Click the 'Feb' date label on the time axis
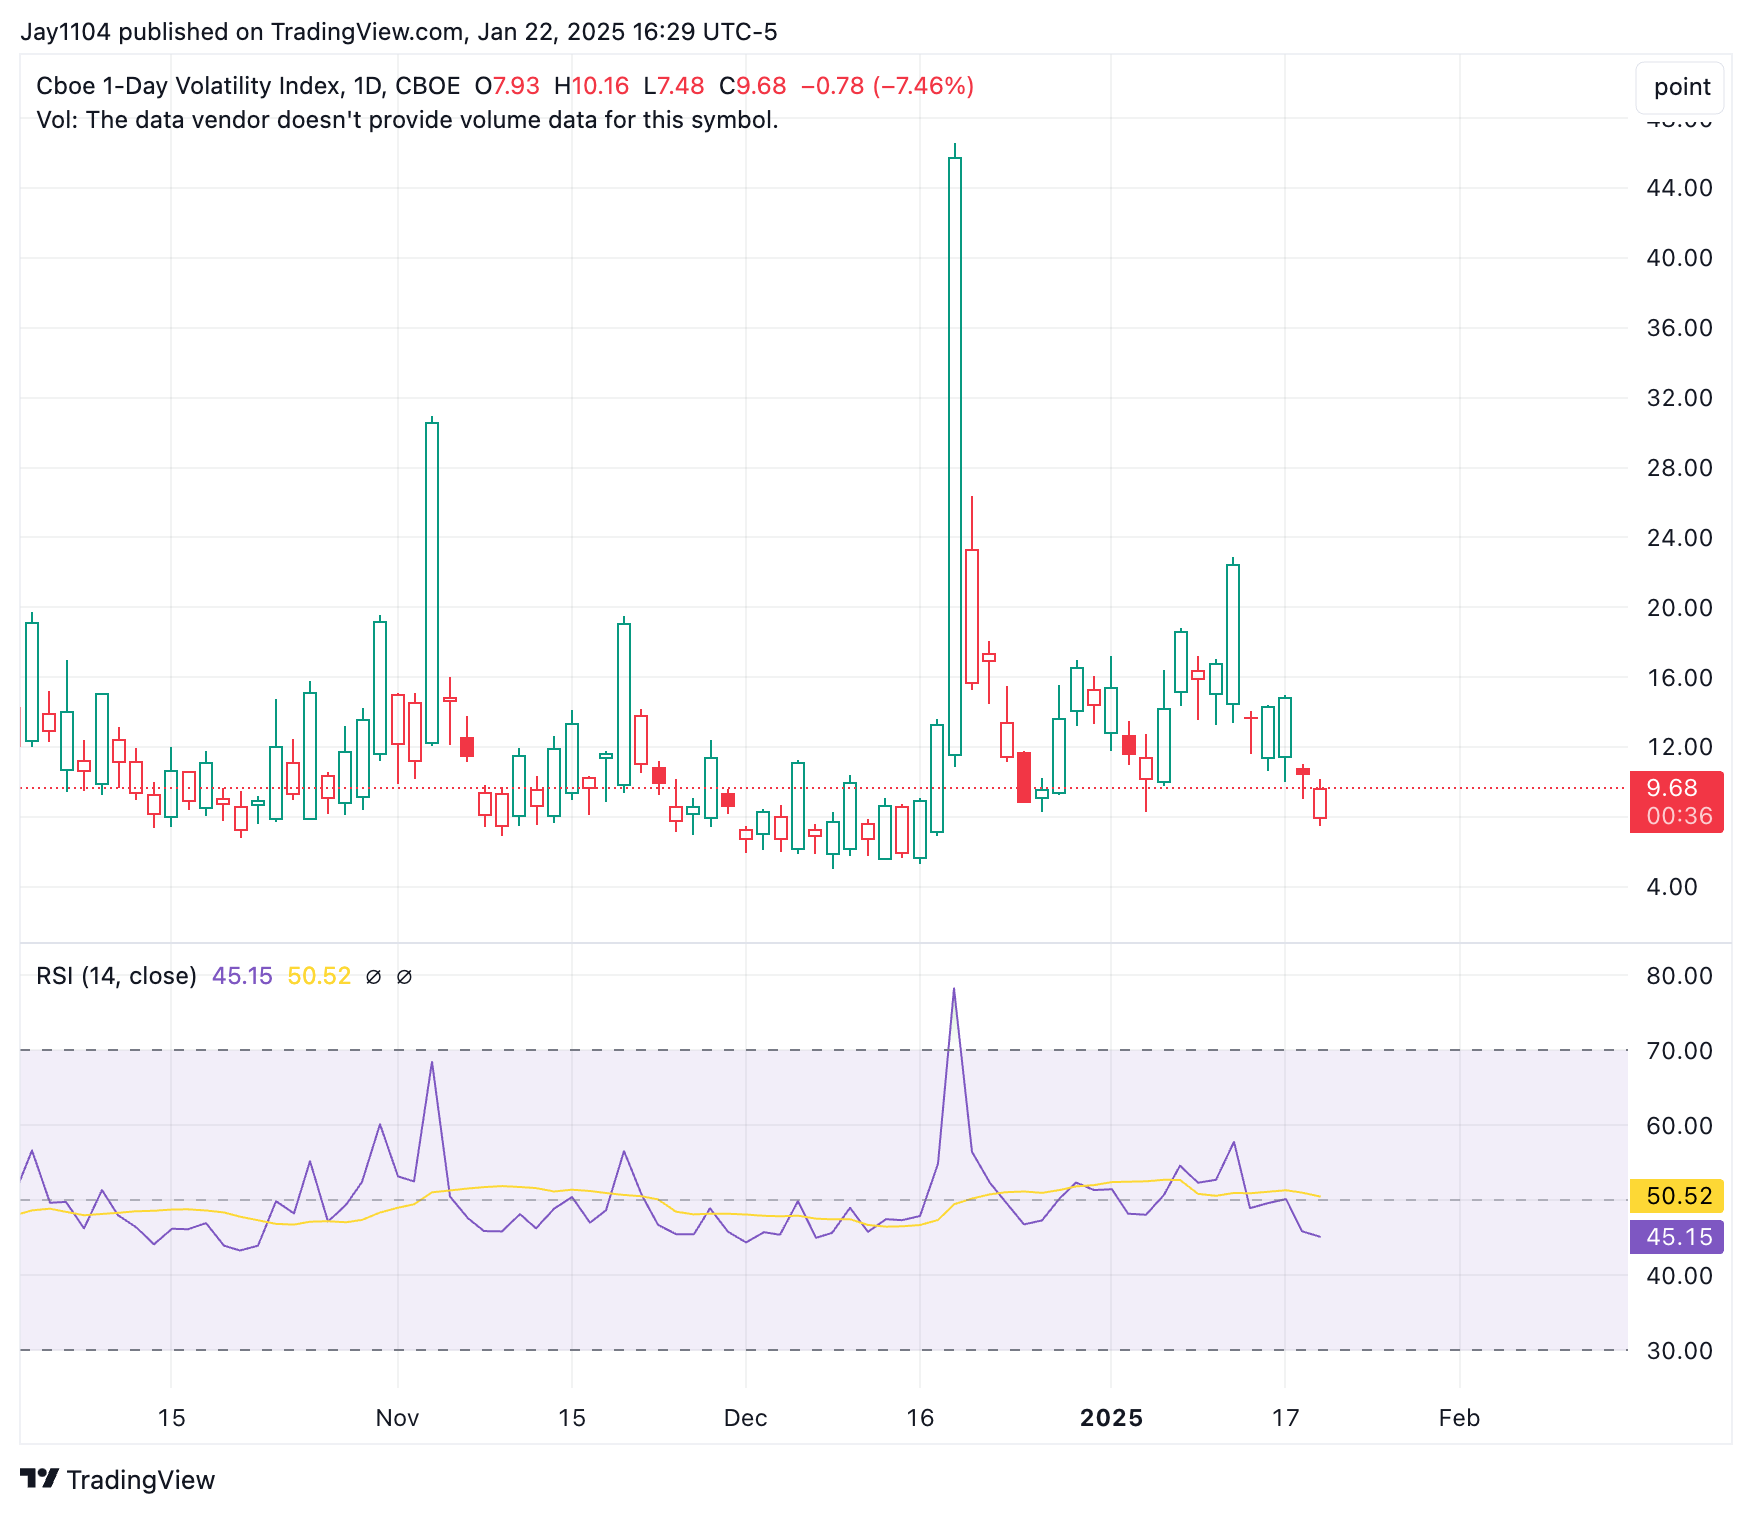Screen dimensions: 1752x1514 tap(1459, 1417)
